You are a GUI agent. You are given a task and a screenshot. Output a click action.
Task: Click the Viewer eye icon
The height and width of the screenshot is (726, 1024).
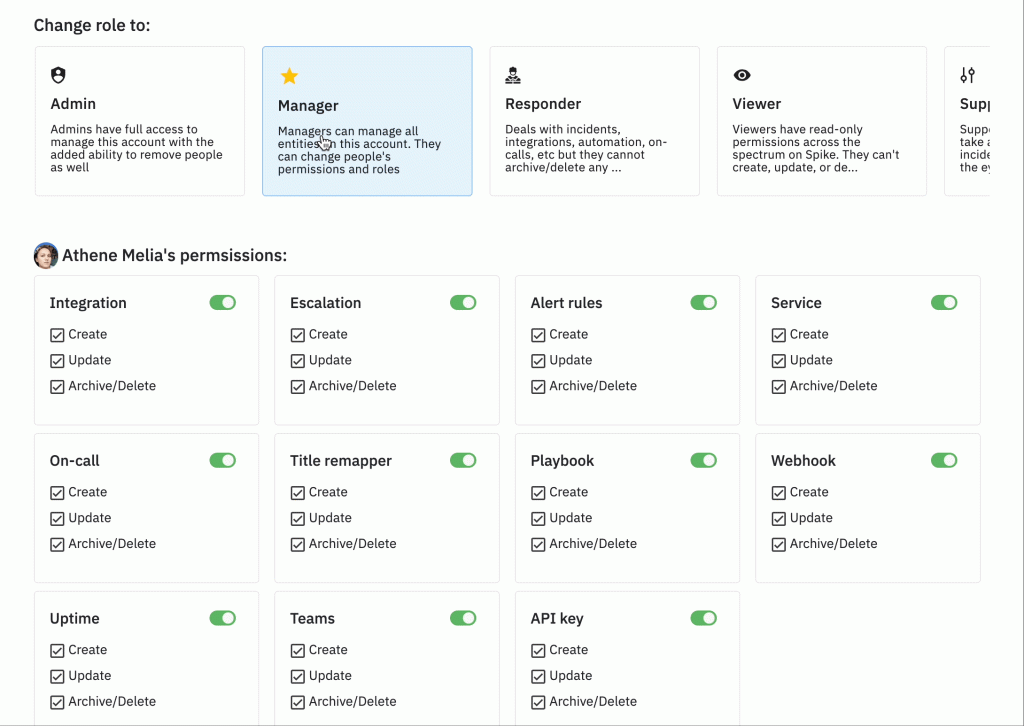click(742, 75)
